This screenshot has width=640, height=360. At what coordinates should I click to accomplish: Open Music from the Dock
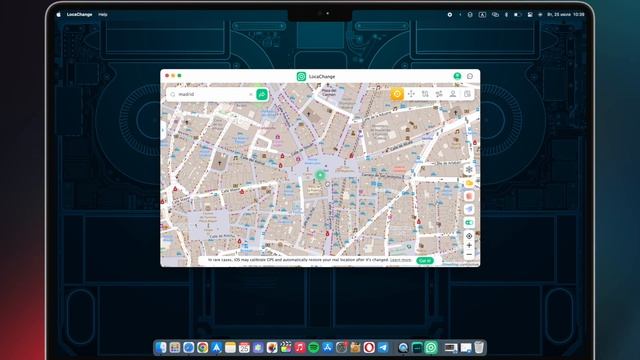pos(300,347)
